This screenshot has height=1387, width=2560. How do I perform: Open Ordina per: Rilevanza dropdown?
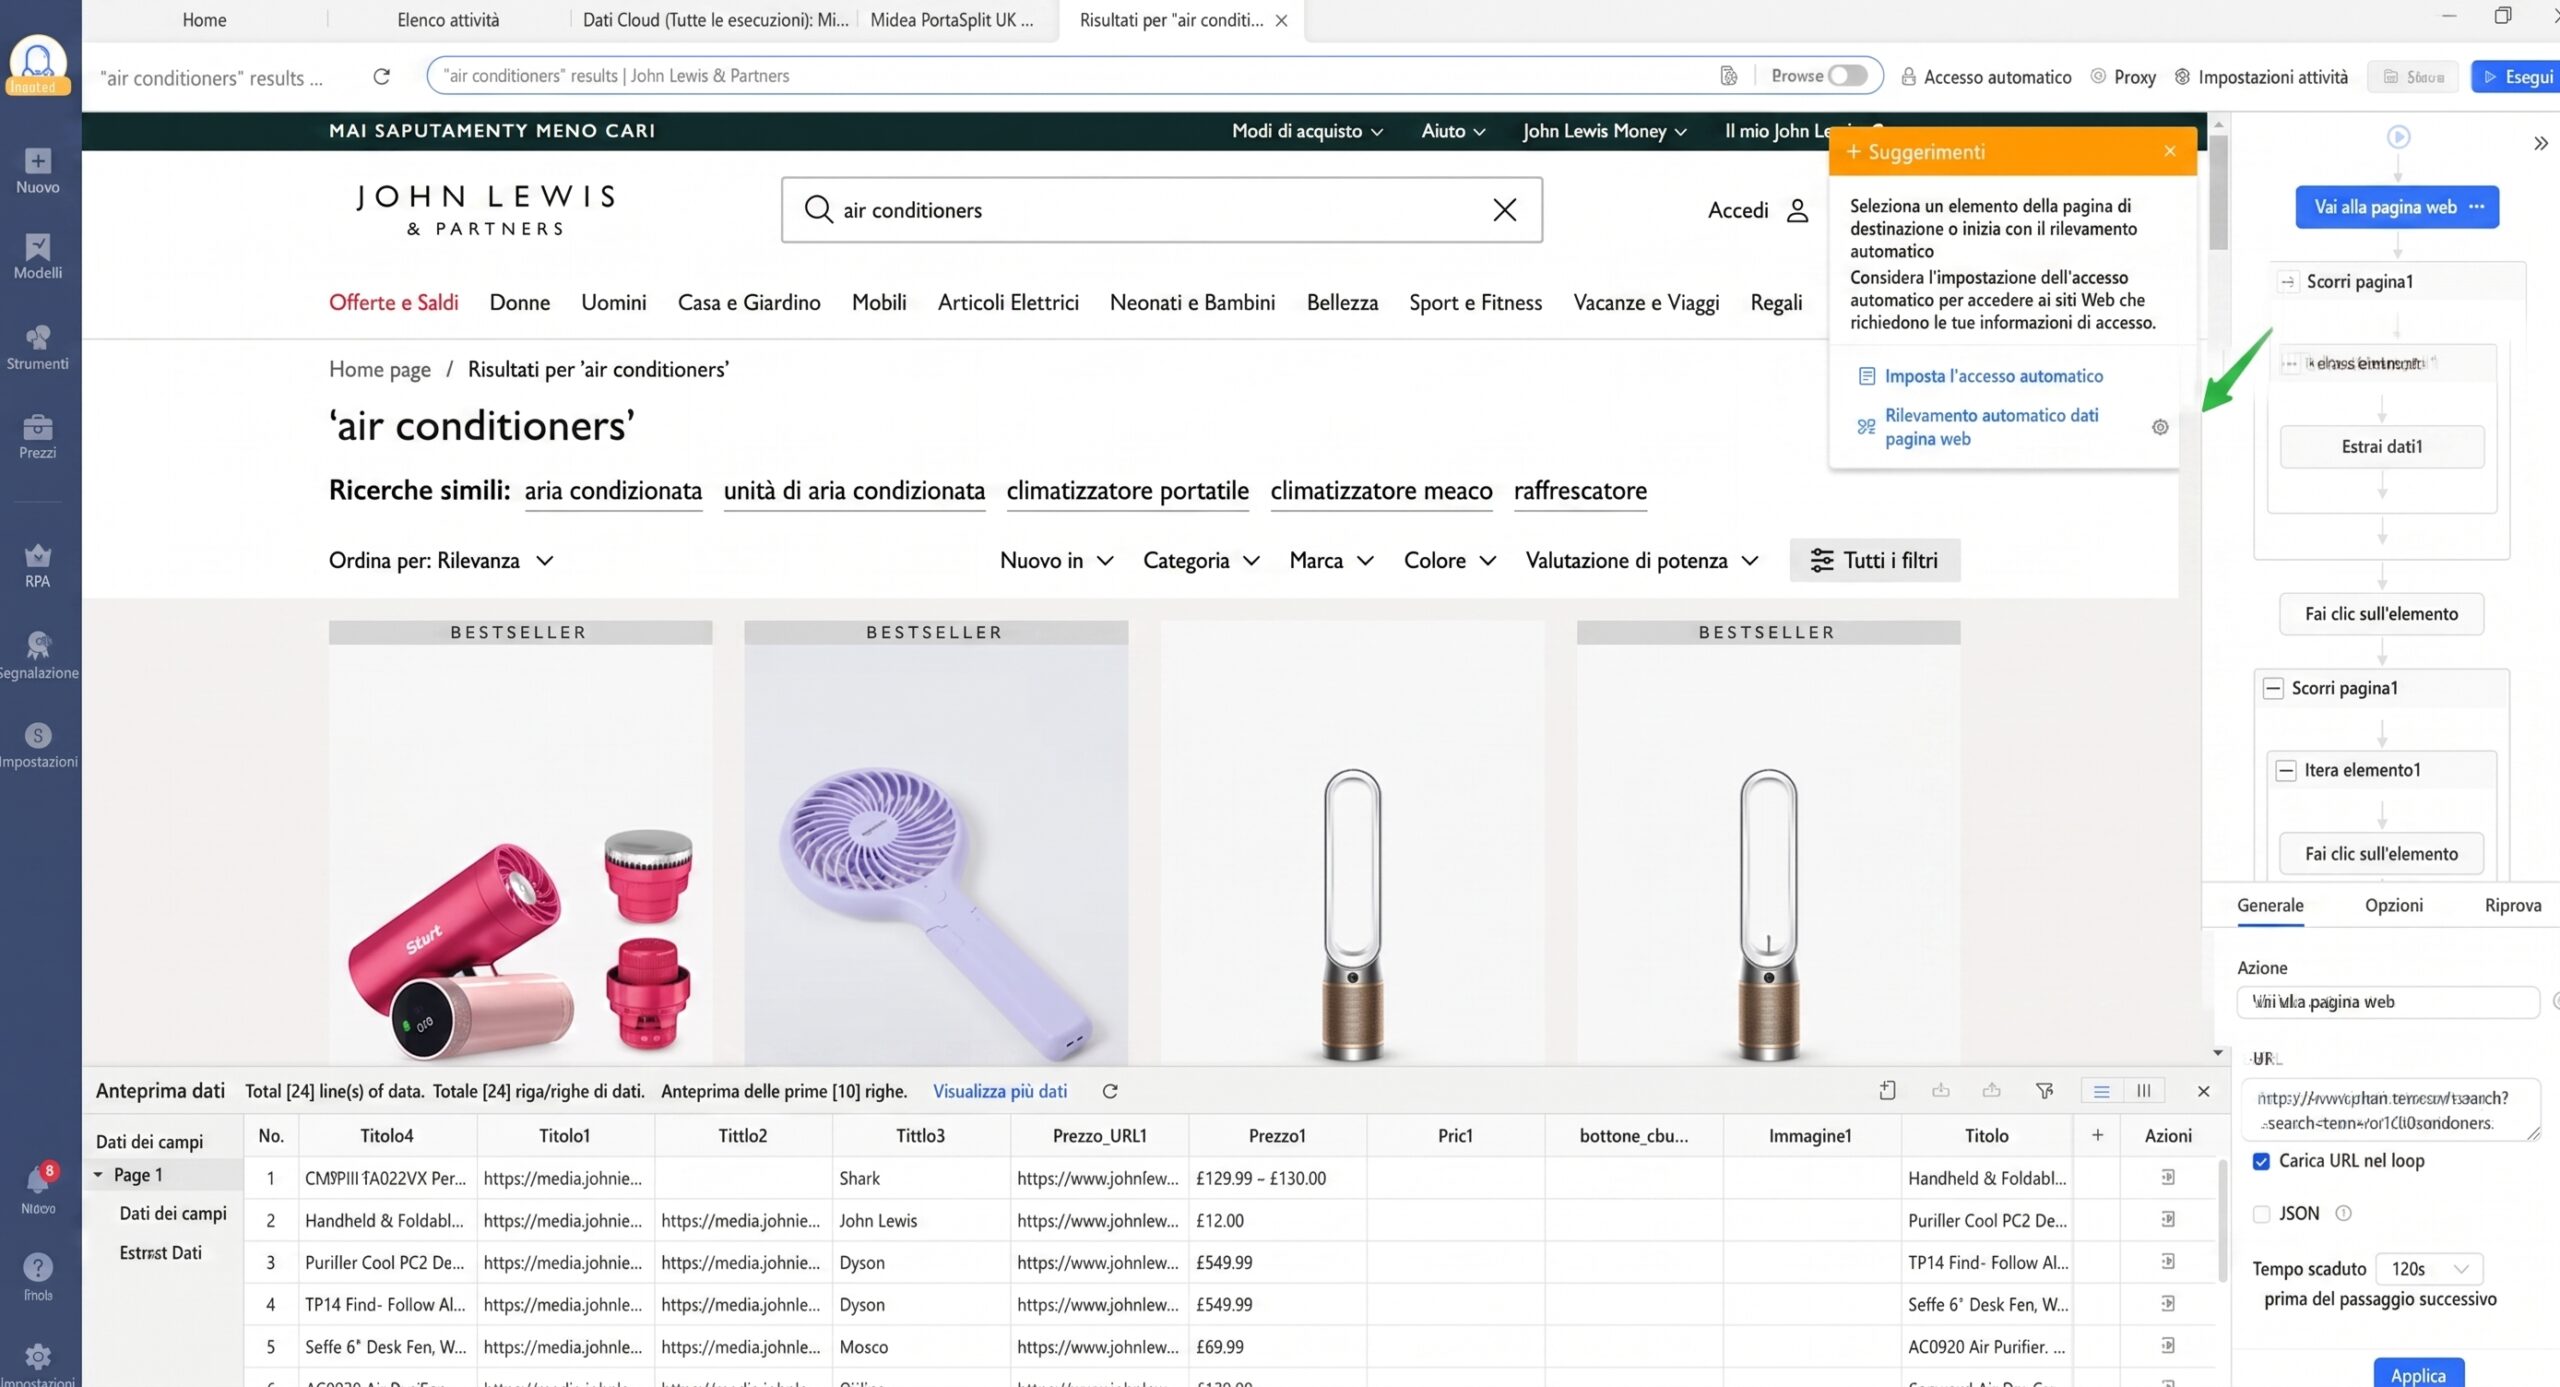pos(441,561)
